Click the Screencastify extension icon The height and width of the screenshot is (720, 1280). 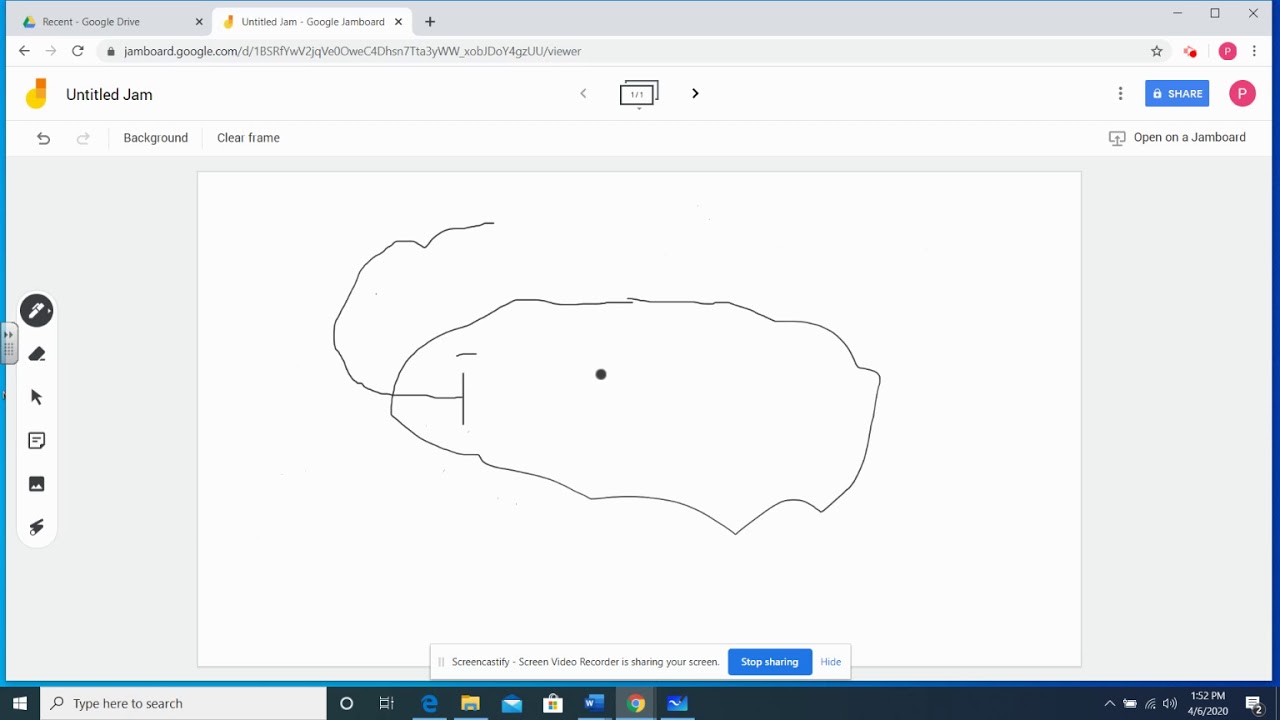click(1190, 51)
